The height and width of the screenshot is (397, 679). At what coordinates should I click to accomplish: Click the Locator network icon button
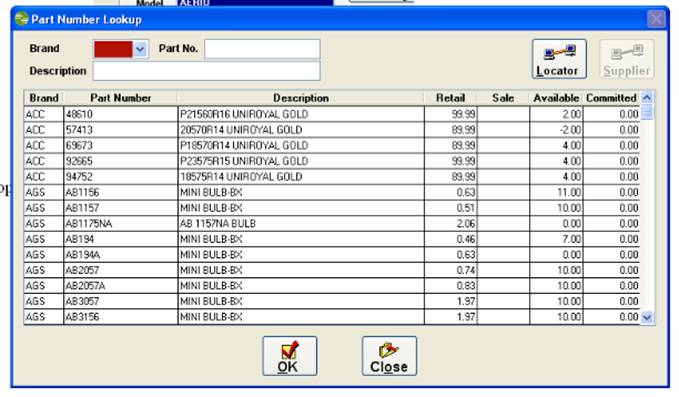(x=559, y=59)
